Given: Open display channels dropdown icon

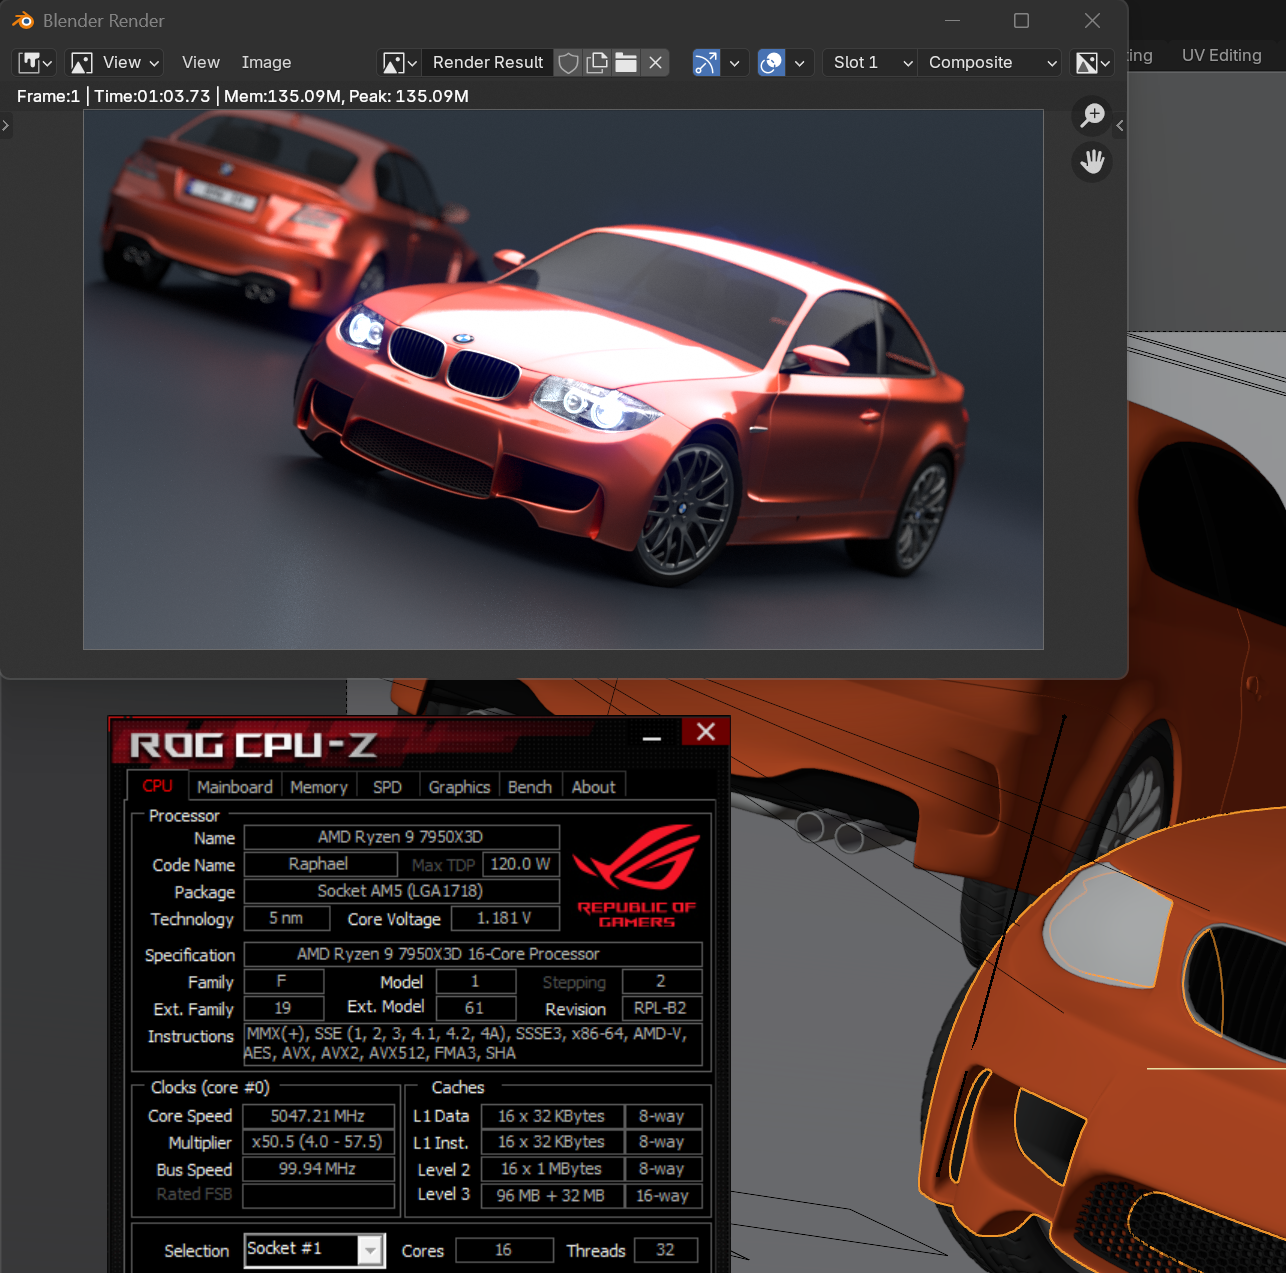Looking at the screenshot, I should point(1092,62).
